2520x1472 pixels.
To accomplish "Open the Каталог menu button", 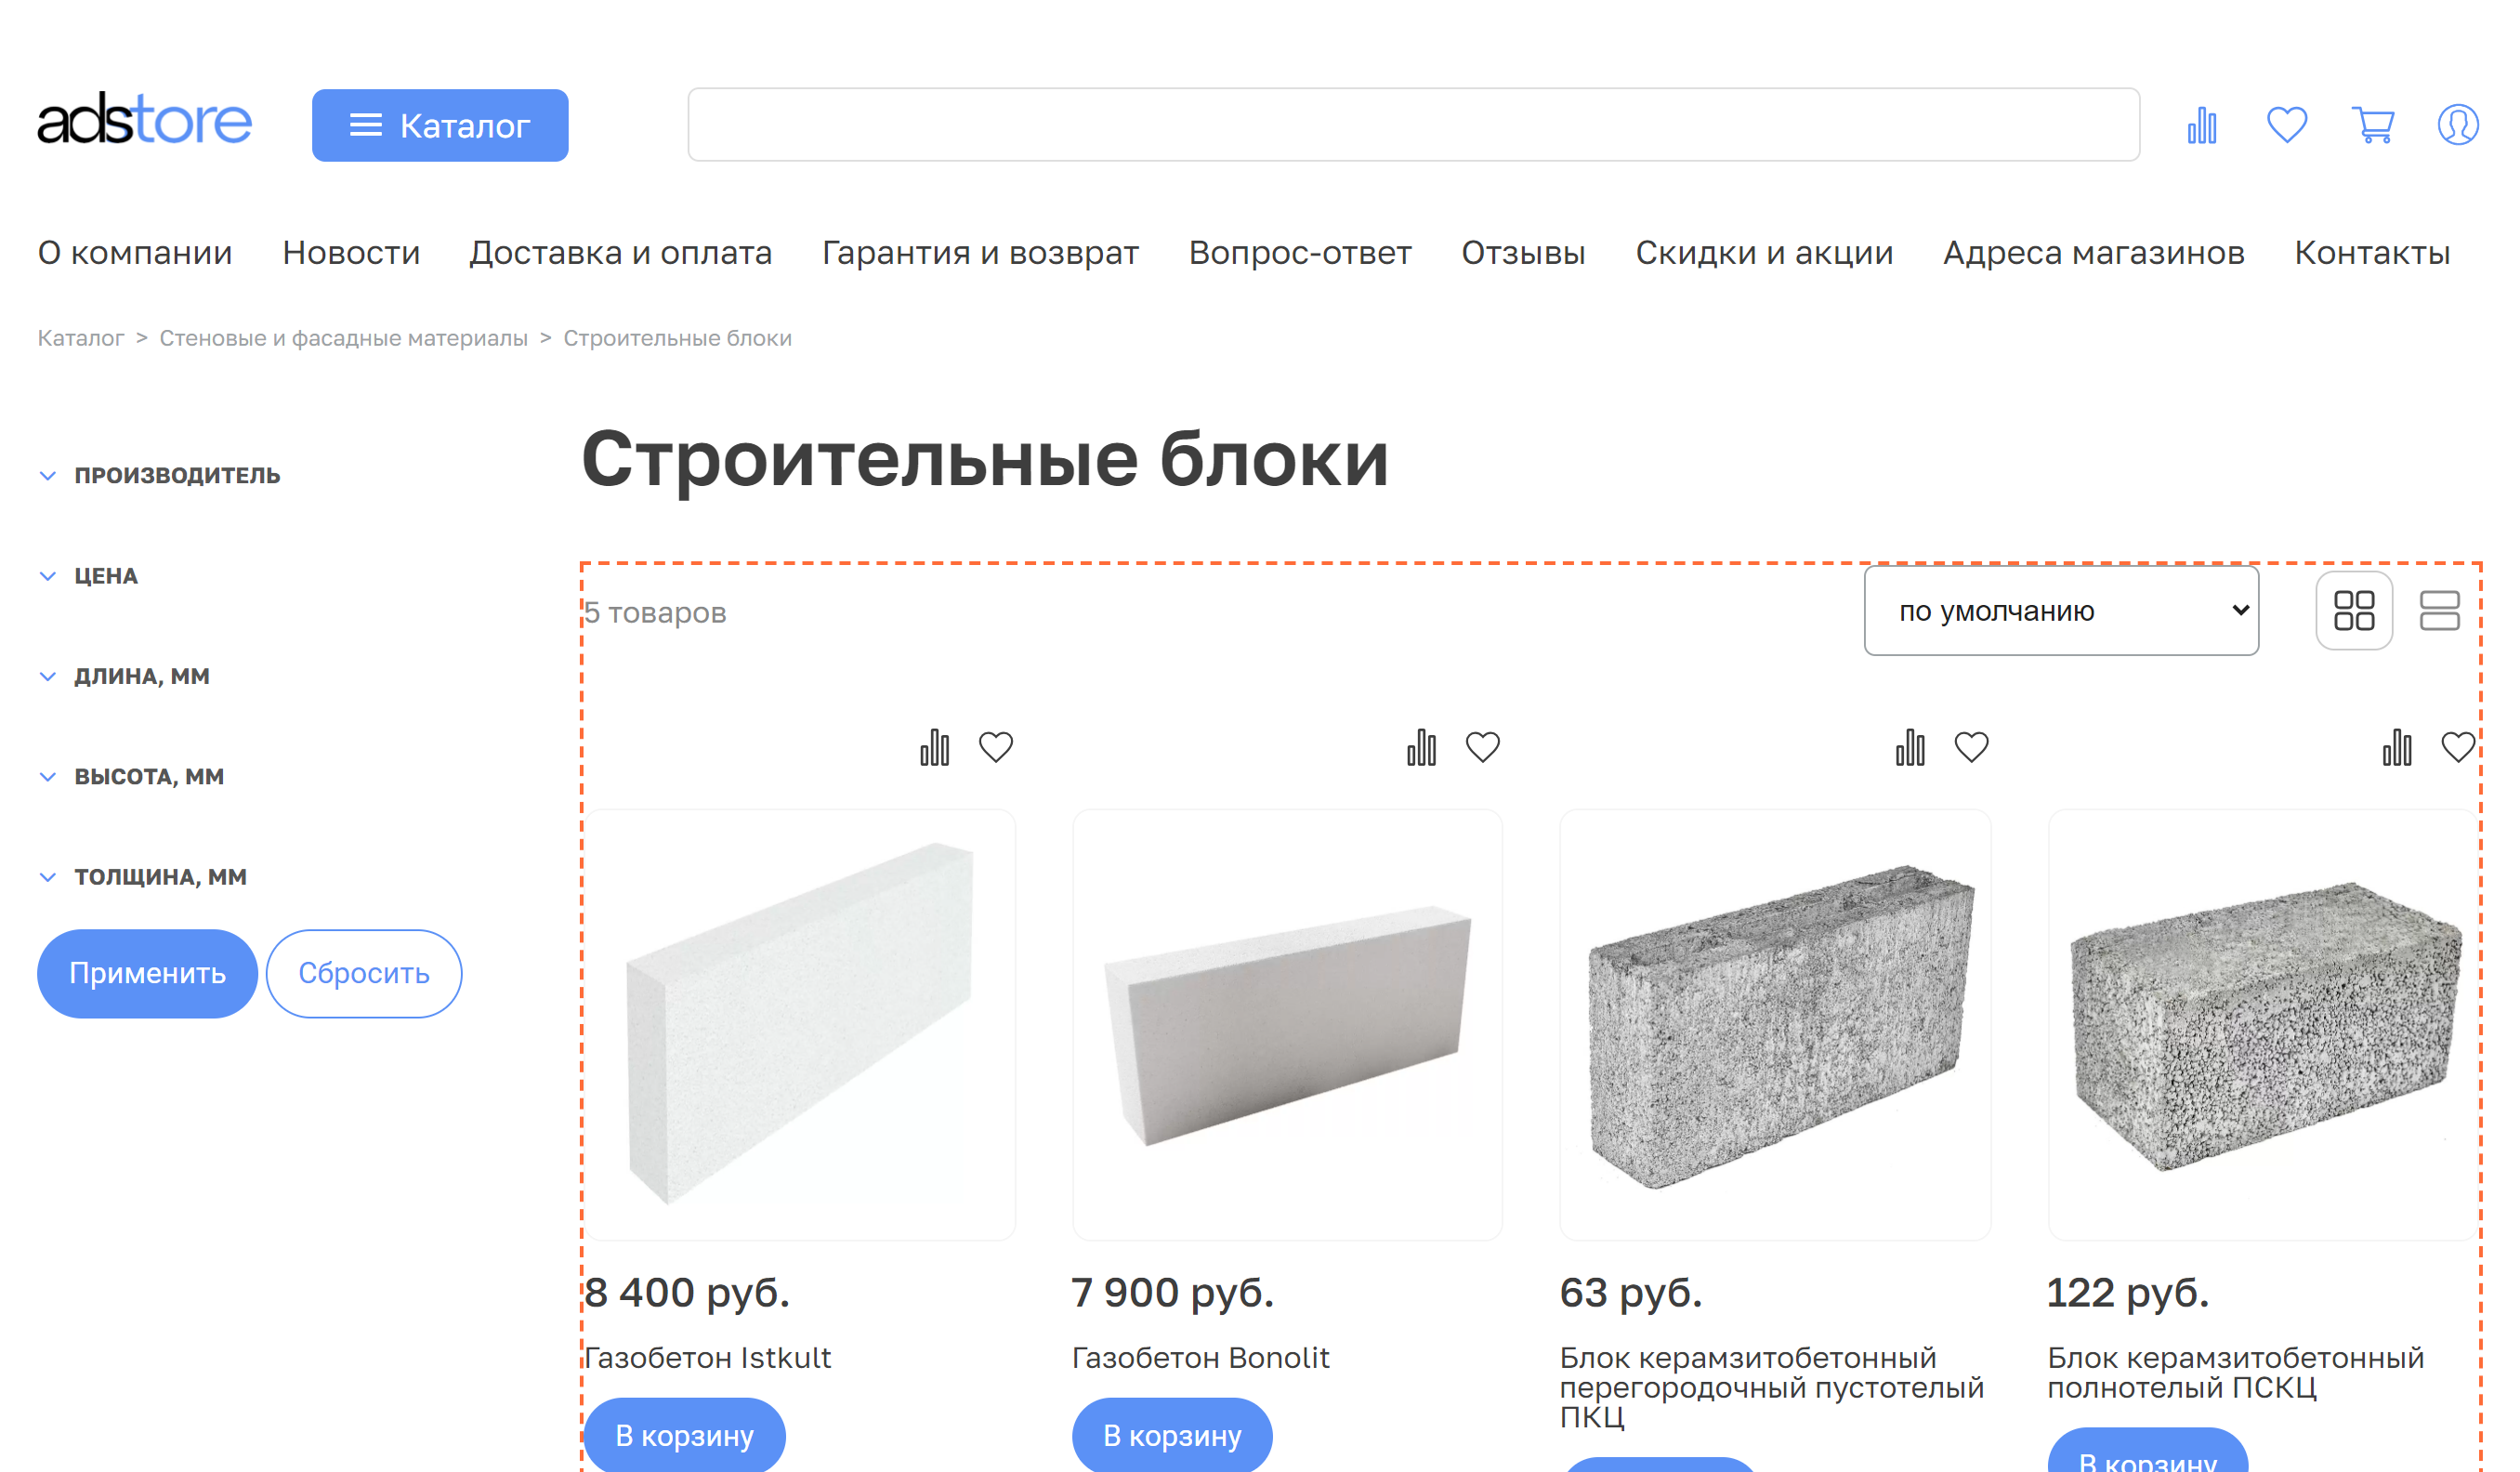I will (x=440, y=124).
